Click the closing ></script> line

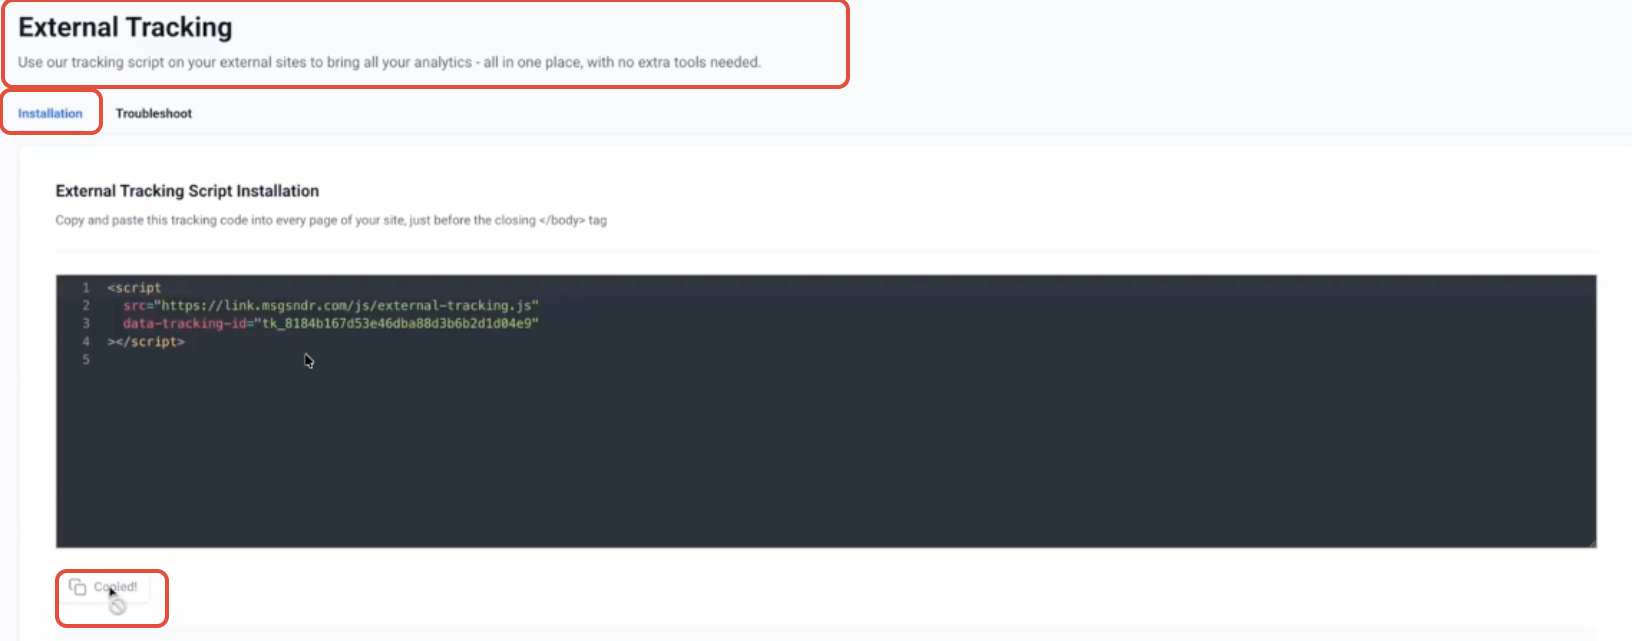pos(146,341)
